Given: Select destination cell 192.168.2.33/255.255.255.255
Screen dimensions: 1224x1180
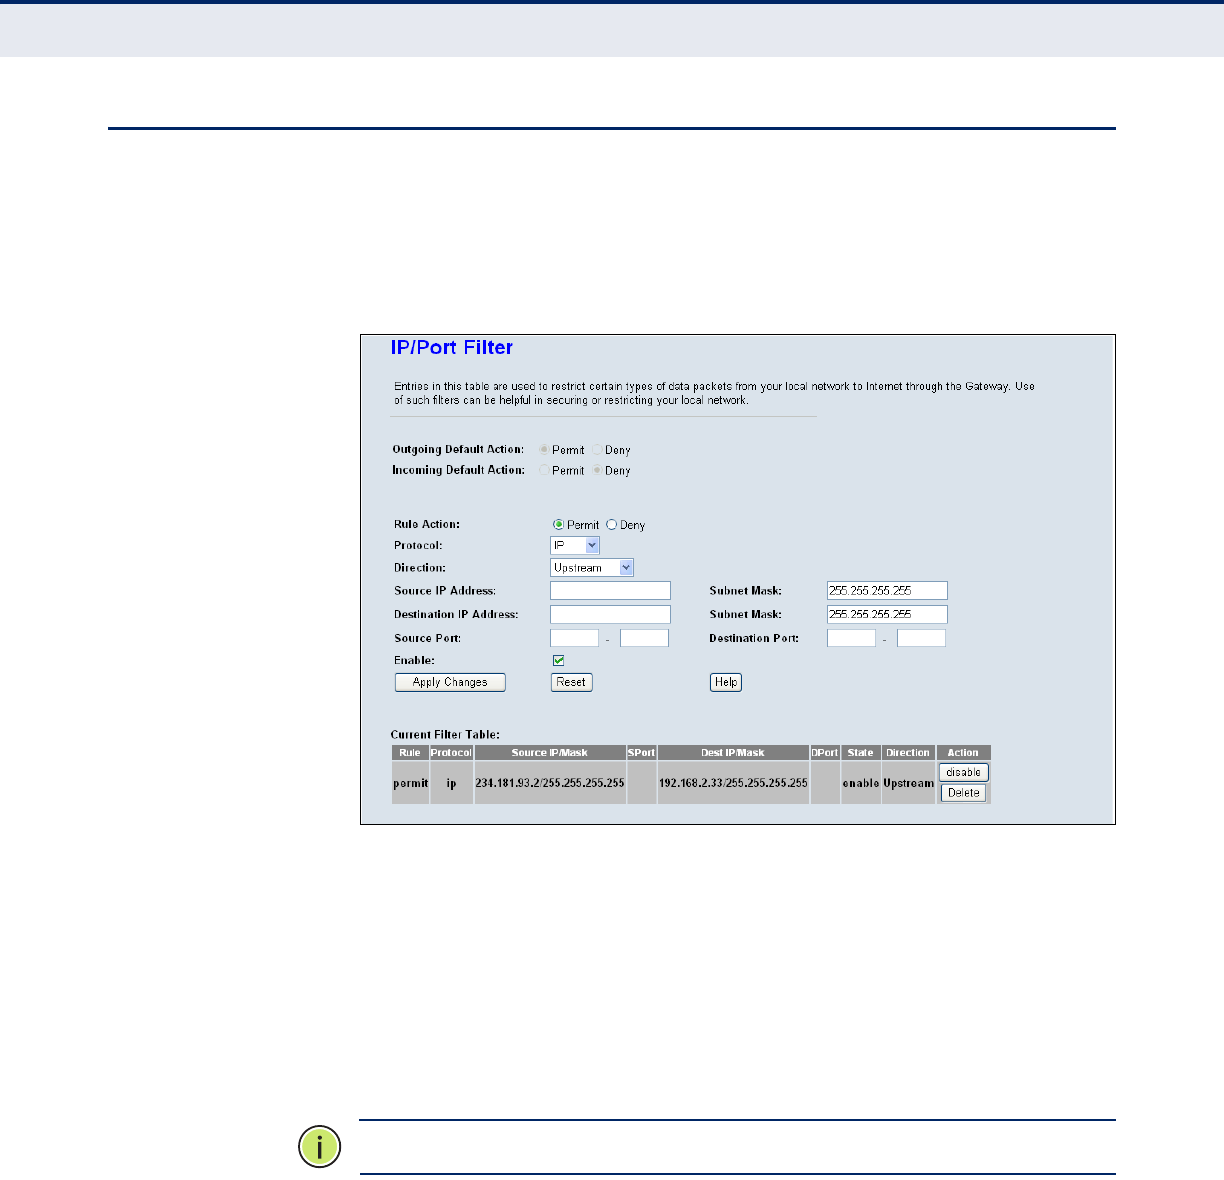Looking at the screenshot, I should (733, 783).
